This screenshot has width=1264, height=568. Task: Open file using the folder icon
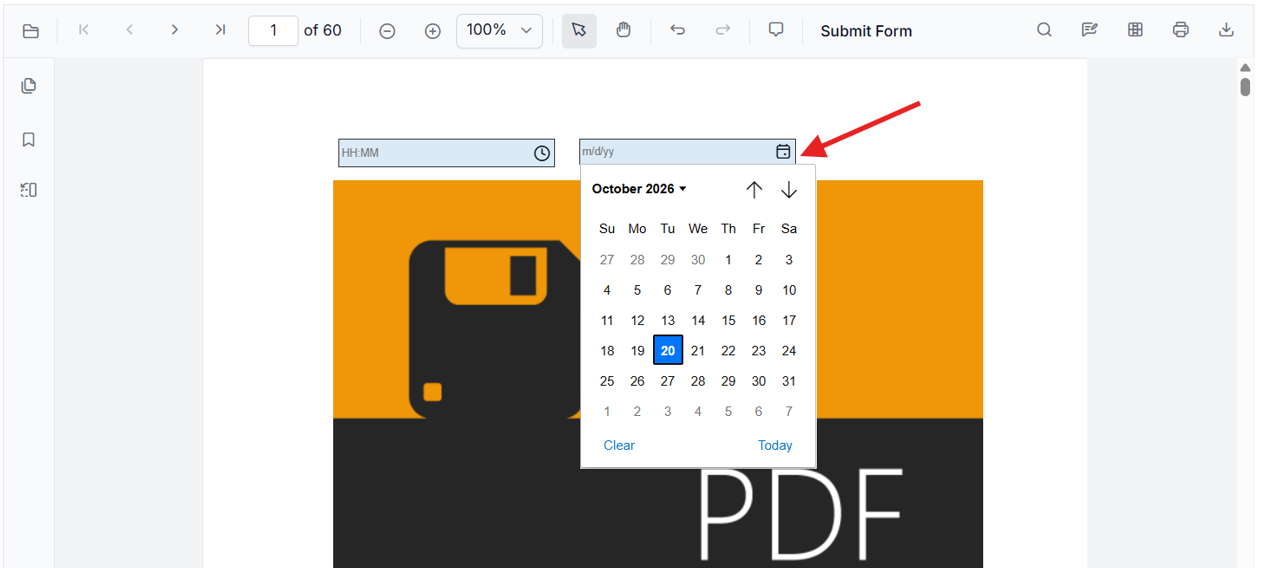point(31,31)
